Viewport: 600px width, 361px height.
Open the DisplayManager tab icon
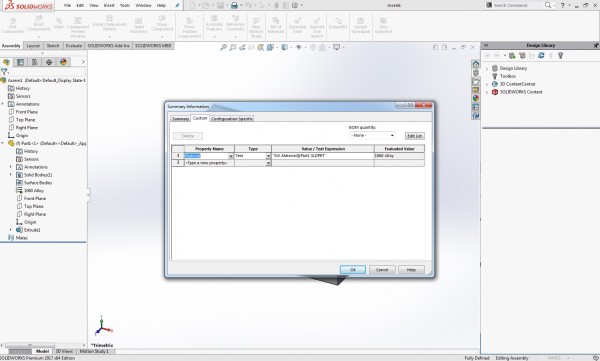coord(63,62)
